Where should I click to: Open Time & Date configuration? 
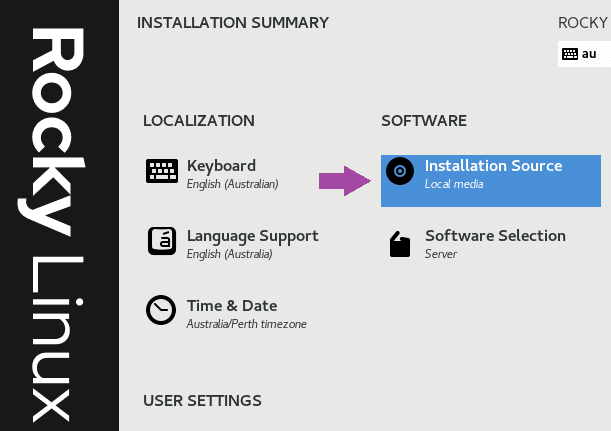226,314
